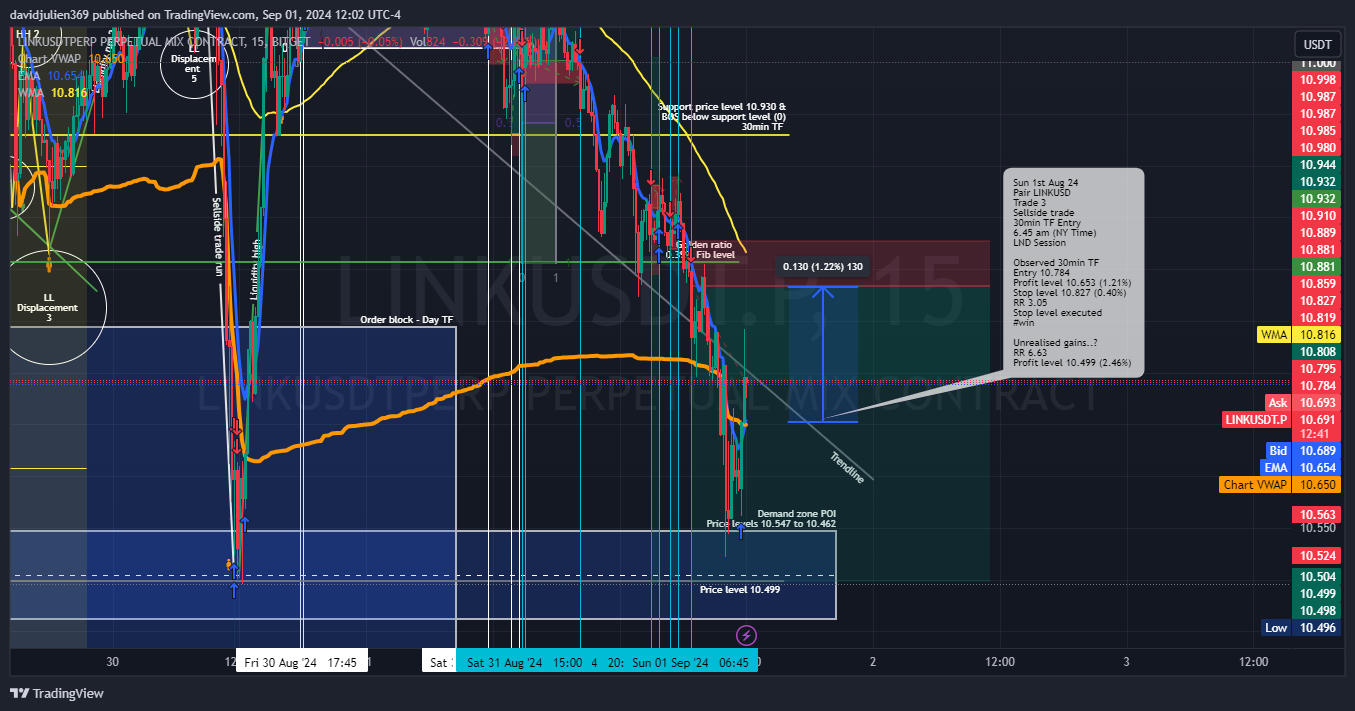Click the EMA 10.654 legend entry
This screenshot has width=1355, height=711.
[48, 76]
